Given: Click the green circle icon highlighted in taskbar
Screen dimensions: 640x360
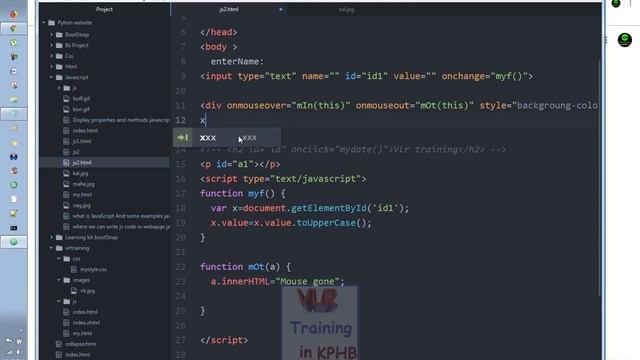Looking at the screenshot, I should pyautogui.click(x=13, y=242).
